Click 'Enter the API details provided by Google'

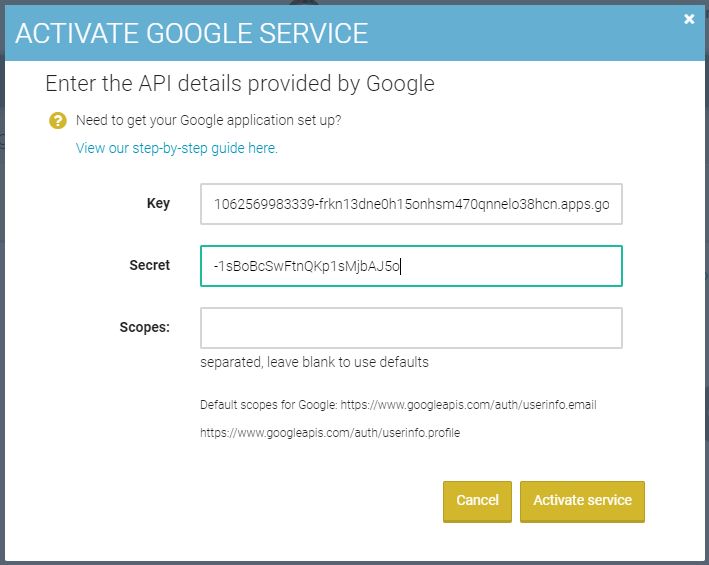240,84
